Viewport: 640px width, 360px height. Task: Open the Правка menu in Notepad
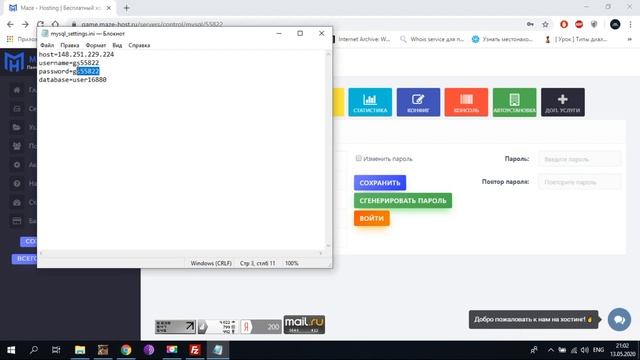70,45
